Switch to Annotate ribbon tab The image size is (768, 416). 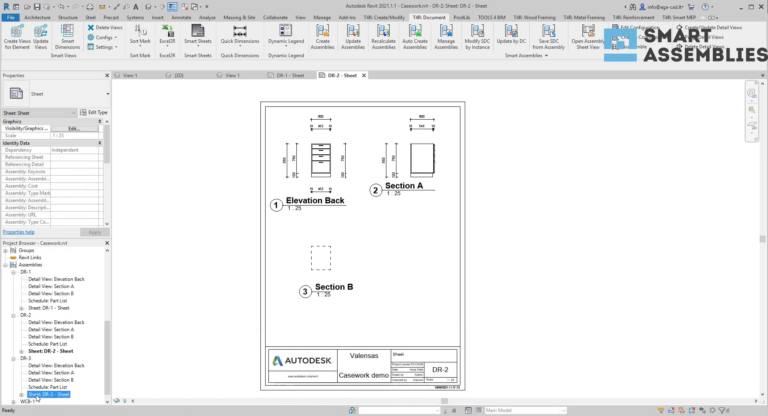coord(181,17)
